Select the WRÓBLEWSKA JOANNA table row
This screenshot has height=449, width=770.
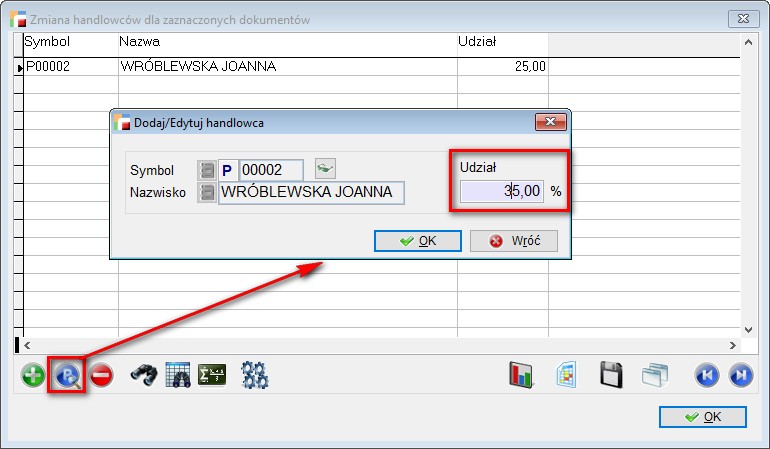tap(197, 67)
